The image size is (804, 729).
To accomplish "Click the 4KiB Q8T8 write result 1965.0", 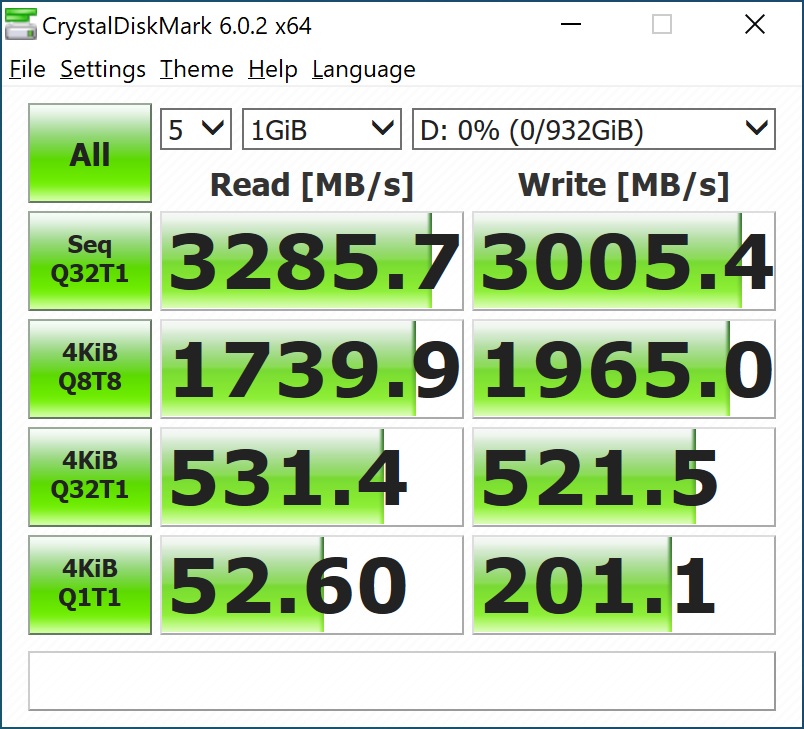I will pyautogui.click(x=624, y=369).
